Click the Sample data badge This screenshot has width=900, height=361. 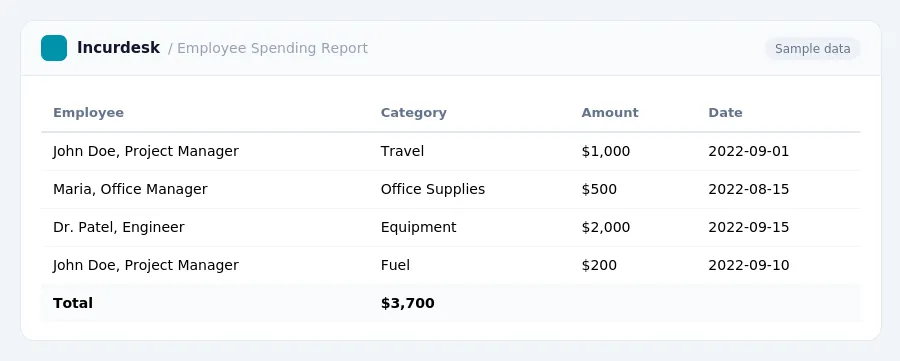(x=812, y=49)
